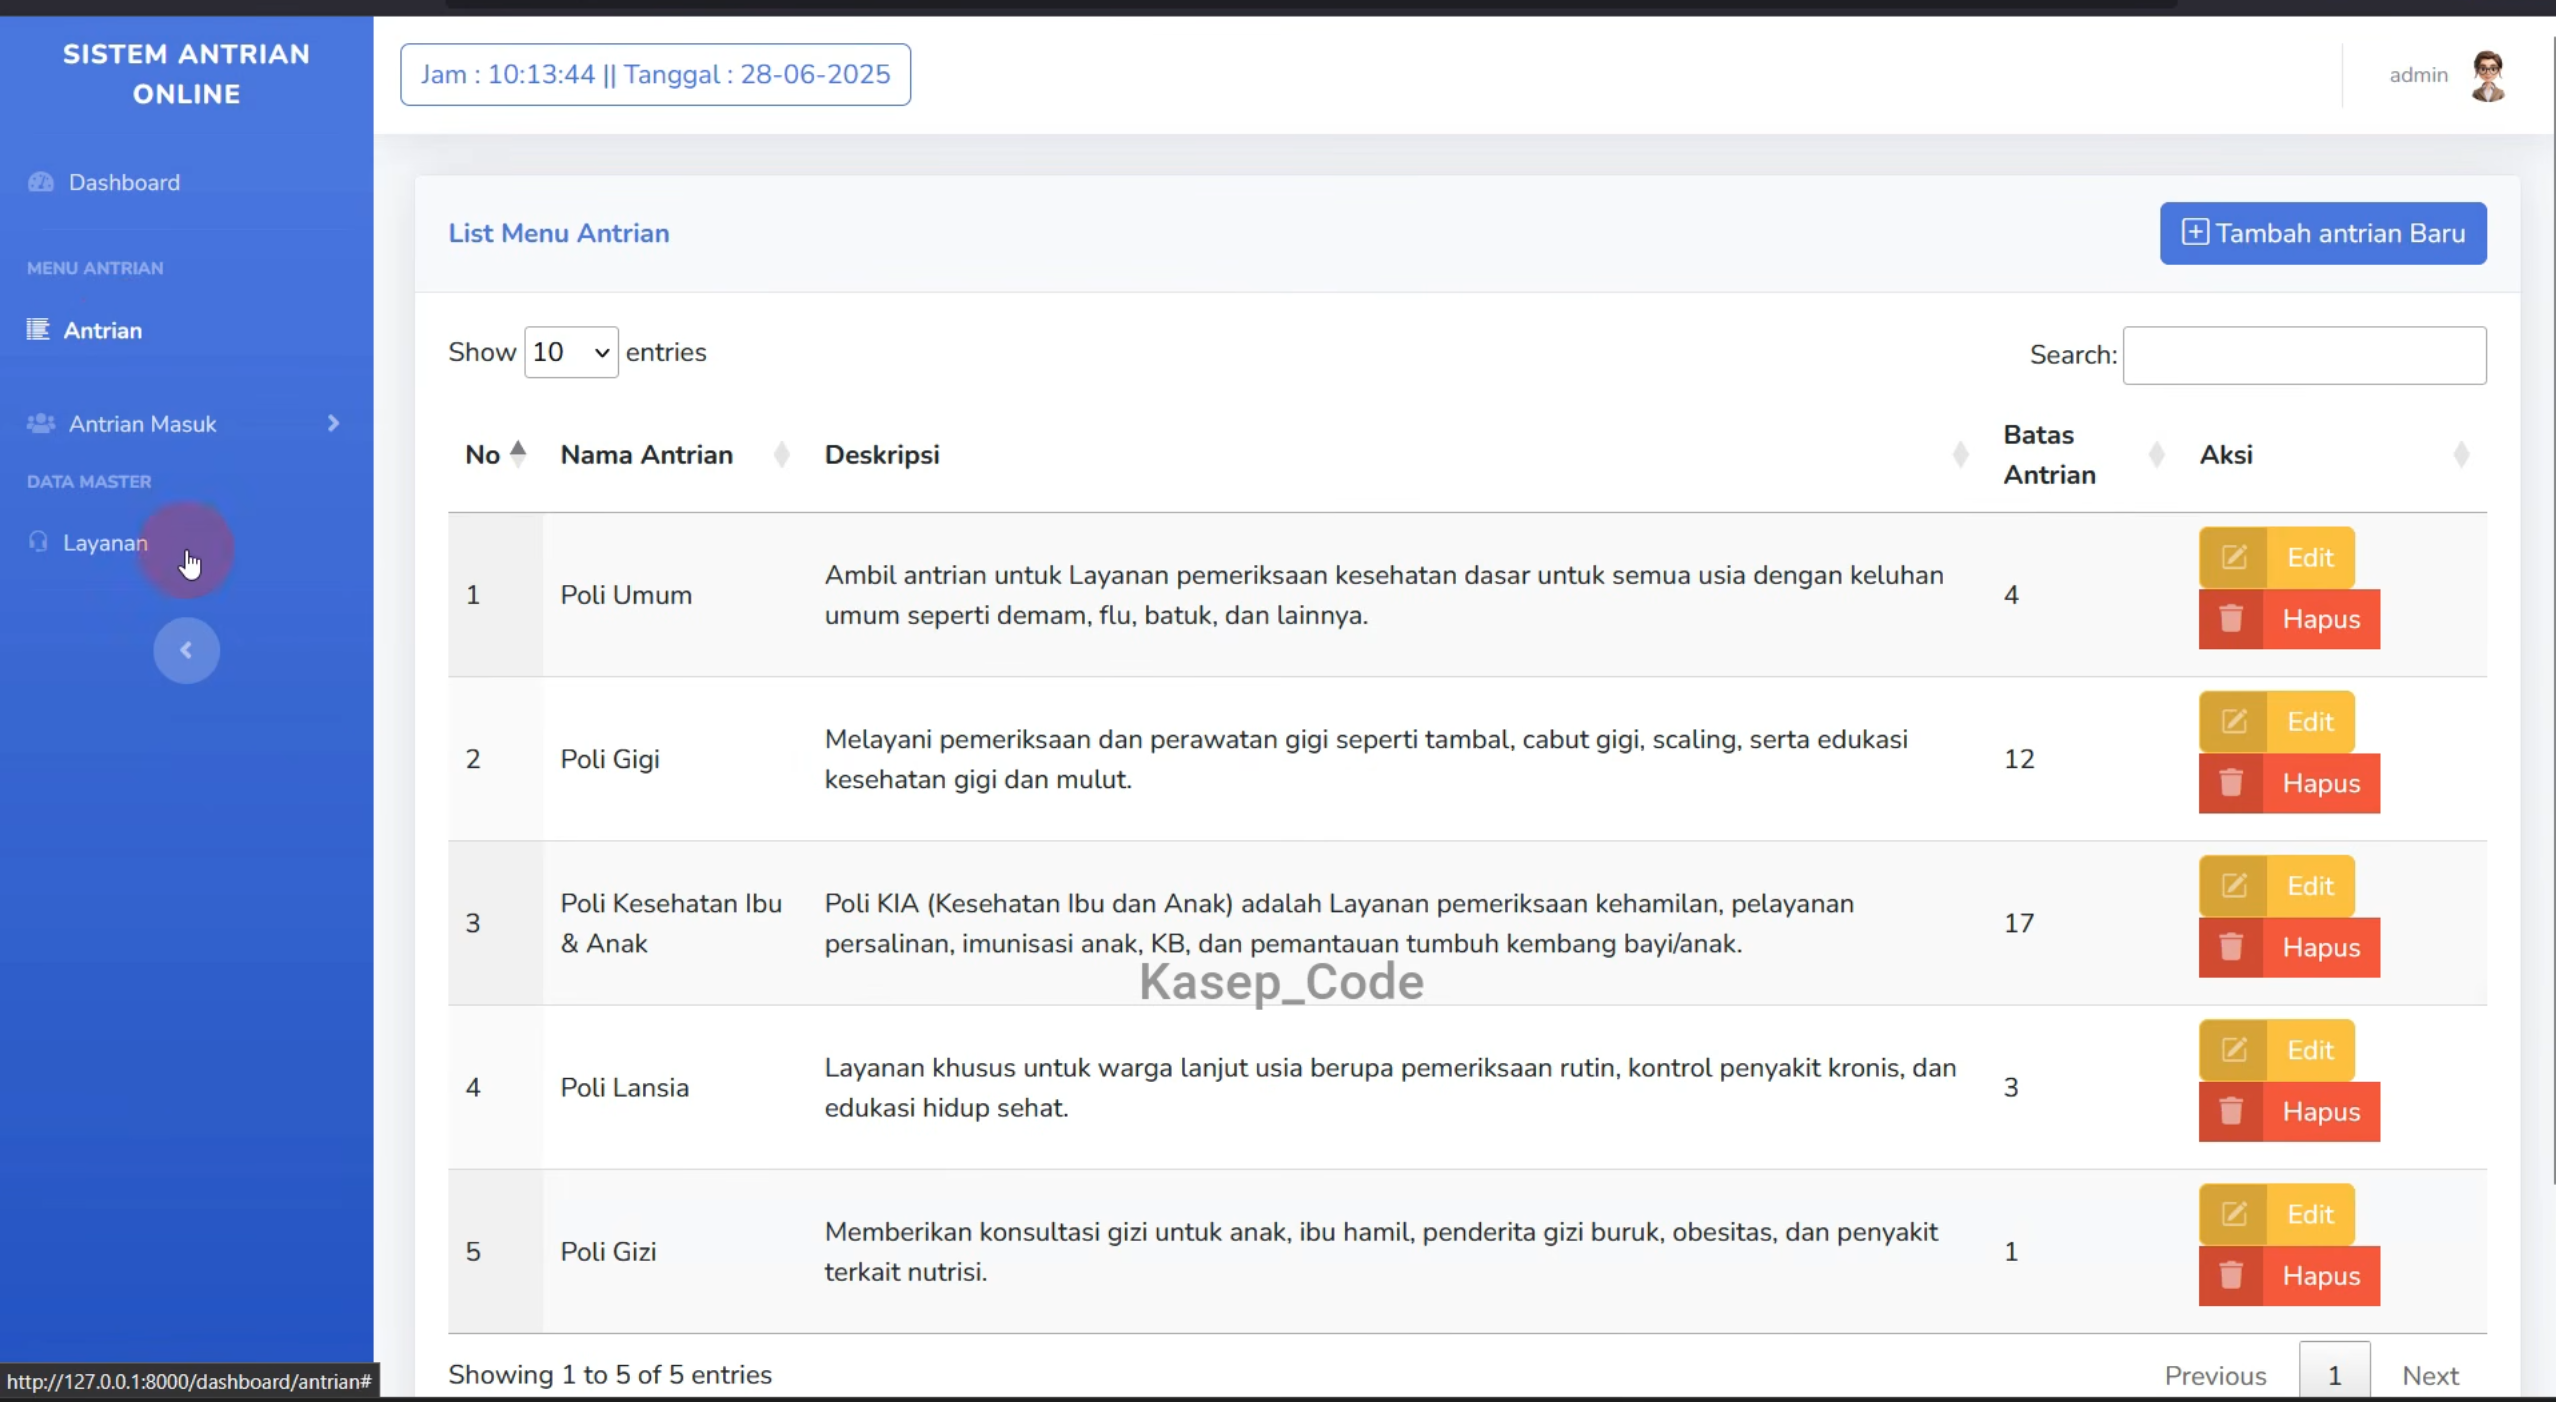Viewport: 2556px width, 1402px height.
Task: Go to Next page
Action: point(2430,1375)
